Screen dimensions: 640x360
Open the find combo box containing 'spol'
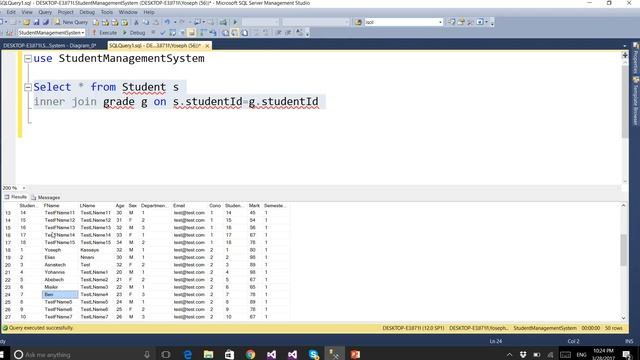pos(404,22)
